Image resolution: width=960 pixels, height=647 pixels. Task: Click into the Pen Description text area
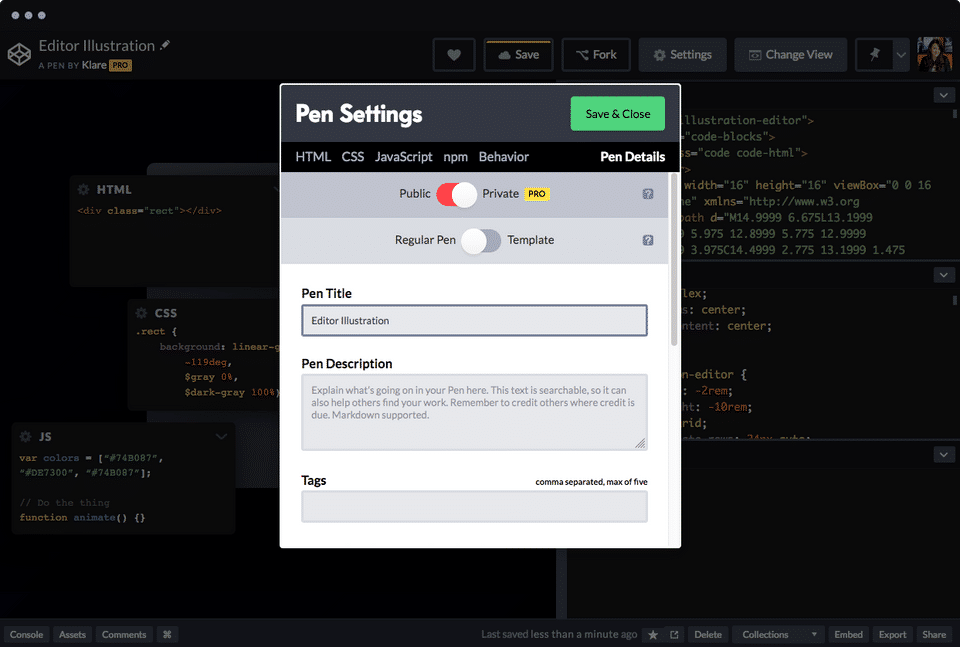pyautogui.click(x=474, y=411)
